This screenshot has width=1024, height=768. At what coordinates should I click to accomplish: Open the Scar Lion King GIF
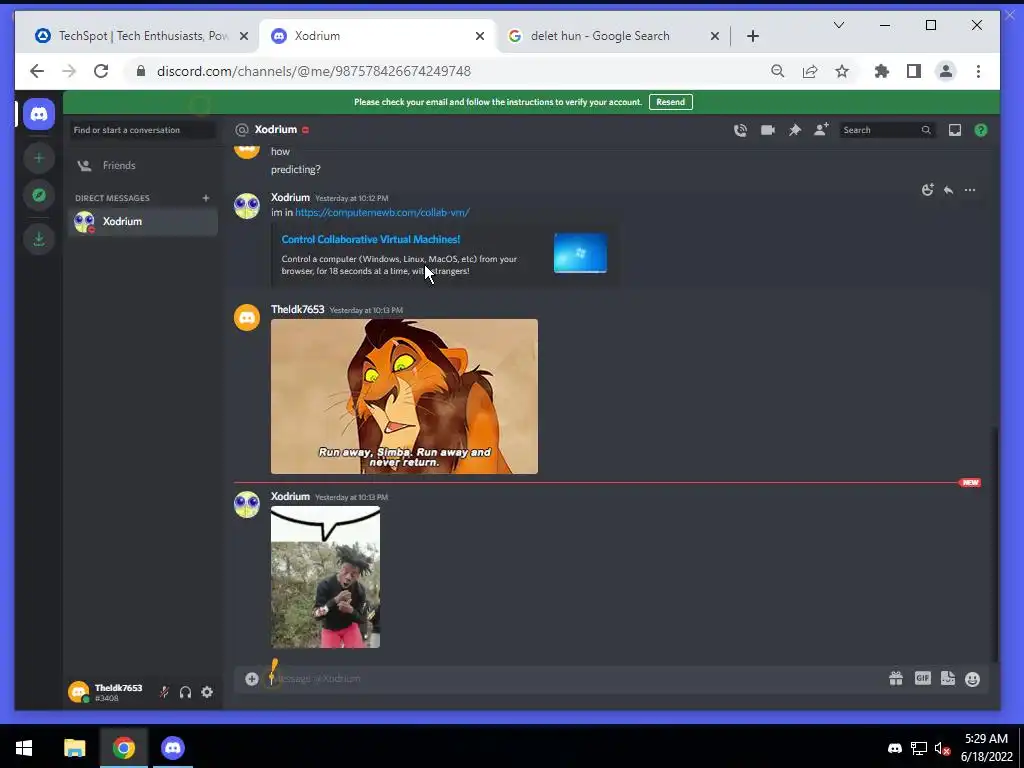pyautogui.click(x=404, y=396)
